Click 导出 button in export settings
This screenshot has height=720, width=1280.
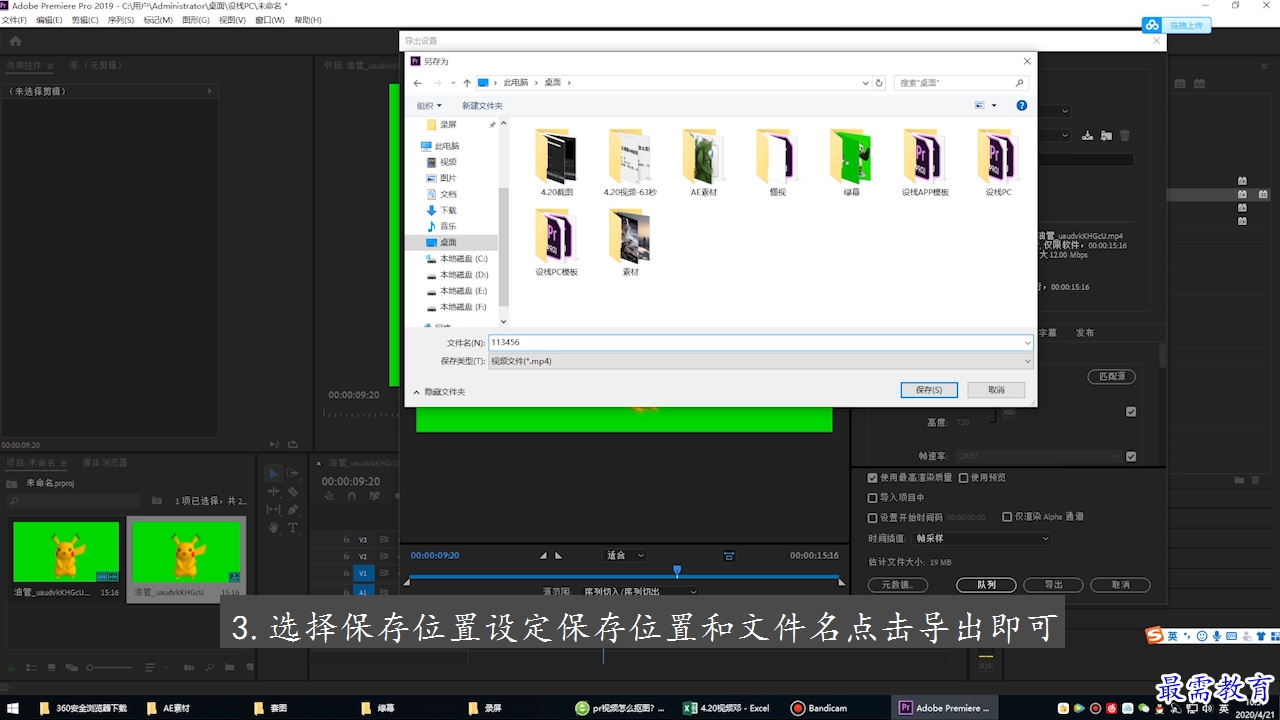tap(1054, 585)
